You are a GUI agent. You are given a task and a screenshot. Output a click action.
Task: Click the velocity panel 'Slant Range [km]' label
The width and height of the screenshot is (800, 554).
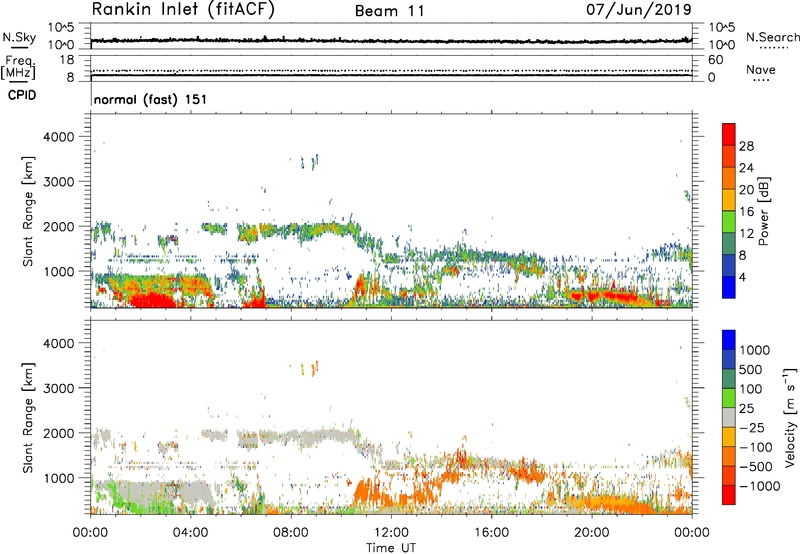coord(28,417)
